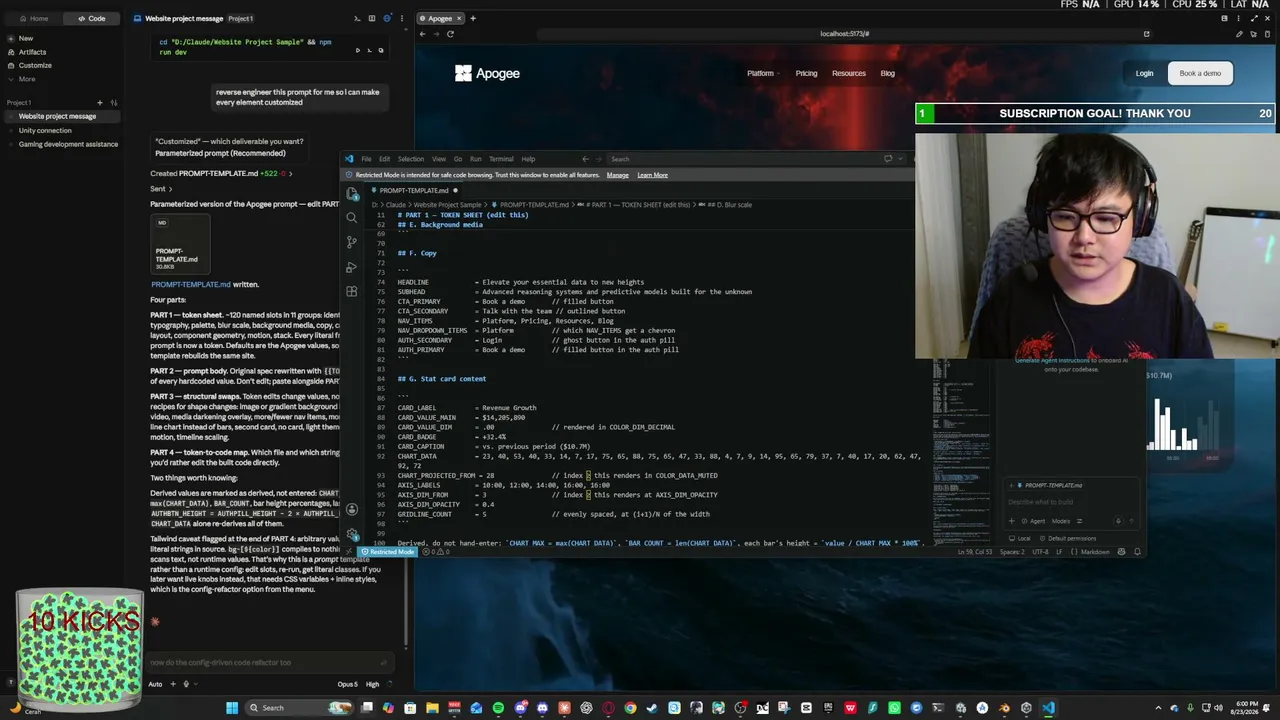Go back in VS Code navigation history
Viewport: 1280px width, 720px height.
(x=586, y=159)
